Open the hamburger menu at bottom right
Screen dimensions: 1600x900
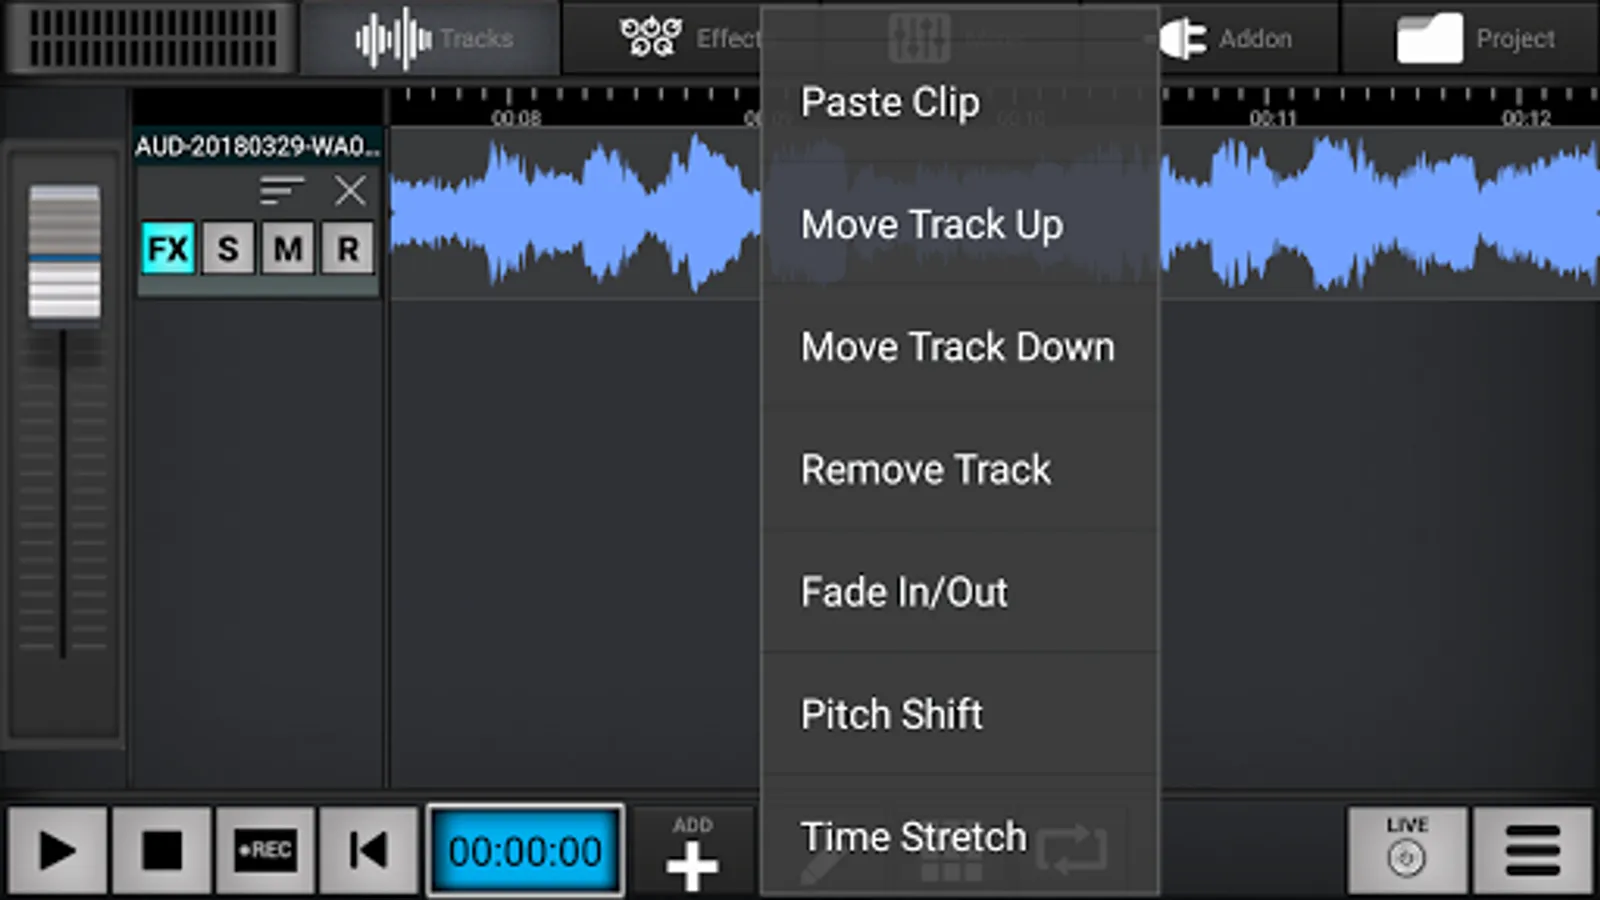coord(1532,851)
